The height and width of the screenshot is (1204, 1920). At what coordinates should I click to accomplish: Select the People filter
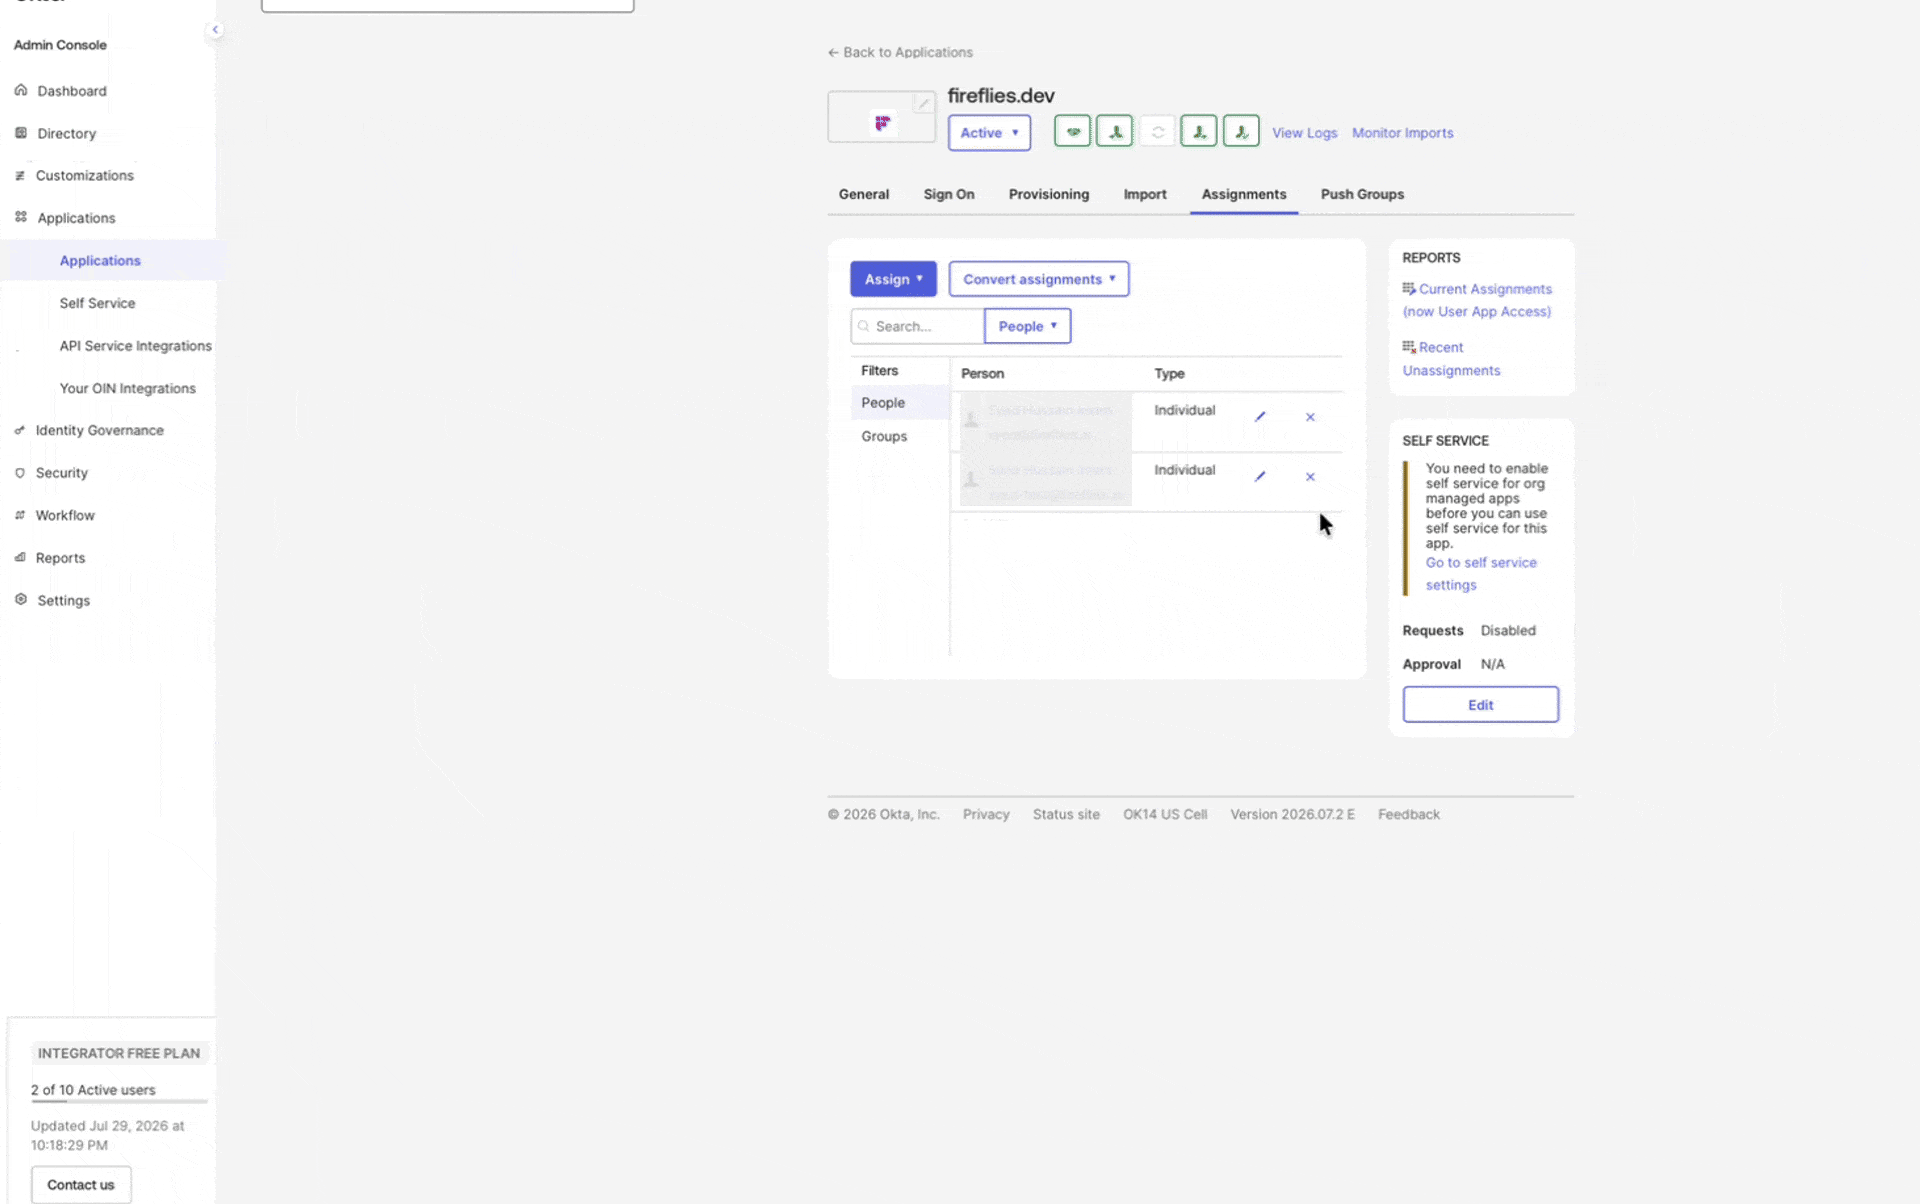[900, 402]
